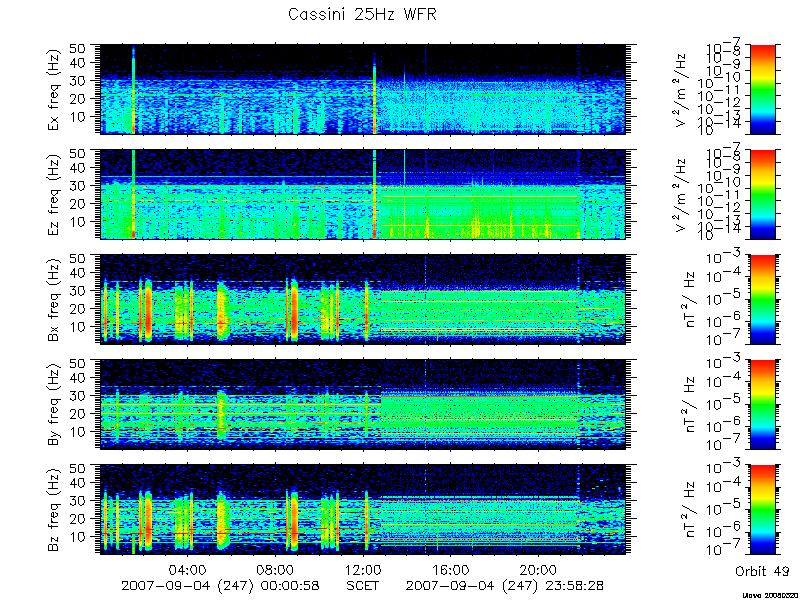Click the Ex spectrogram color bar
Image resolution: width=800 pixels, height=600 pixels.
pyautogui.click(x=762, y=89)
